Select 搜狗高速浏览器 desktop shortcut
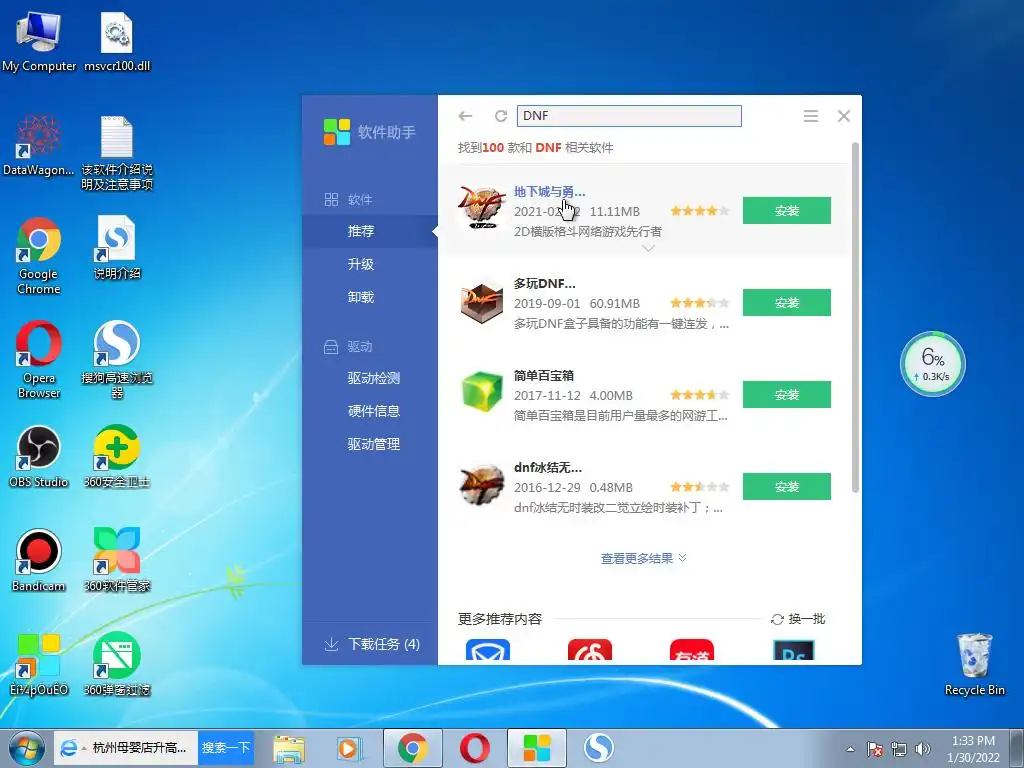The image size is (1024, 768). tap(117, 359)
